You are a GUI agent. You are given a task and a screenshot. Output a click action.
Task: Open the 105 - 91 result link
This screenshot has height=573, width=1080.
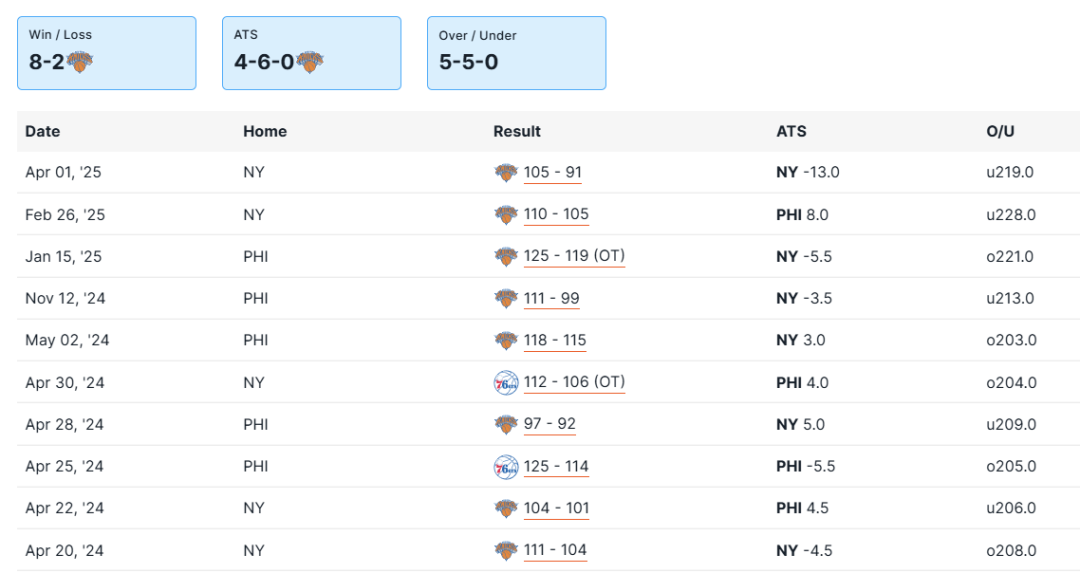(x=552, y=173)
